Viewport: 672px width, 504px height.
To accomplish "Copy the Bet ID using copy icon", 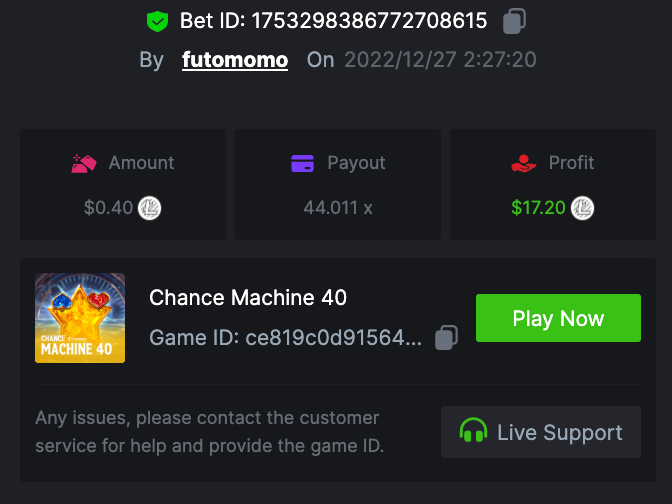I will (x=514, y=20).
